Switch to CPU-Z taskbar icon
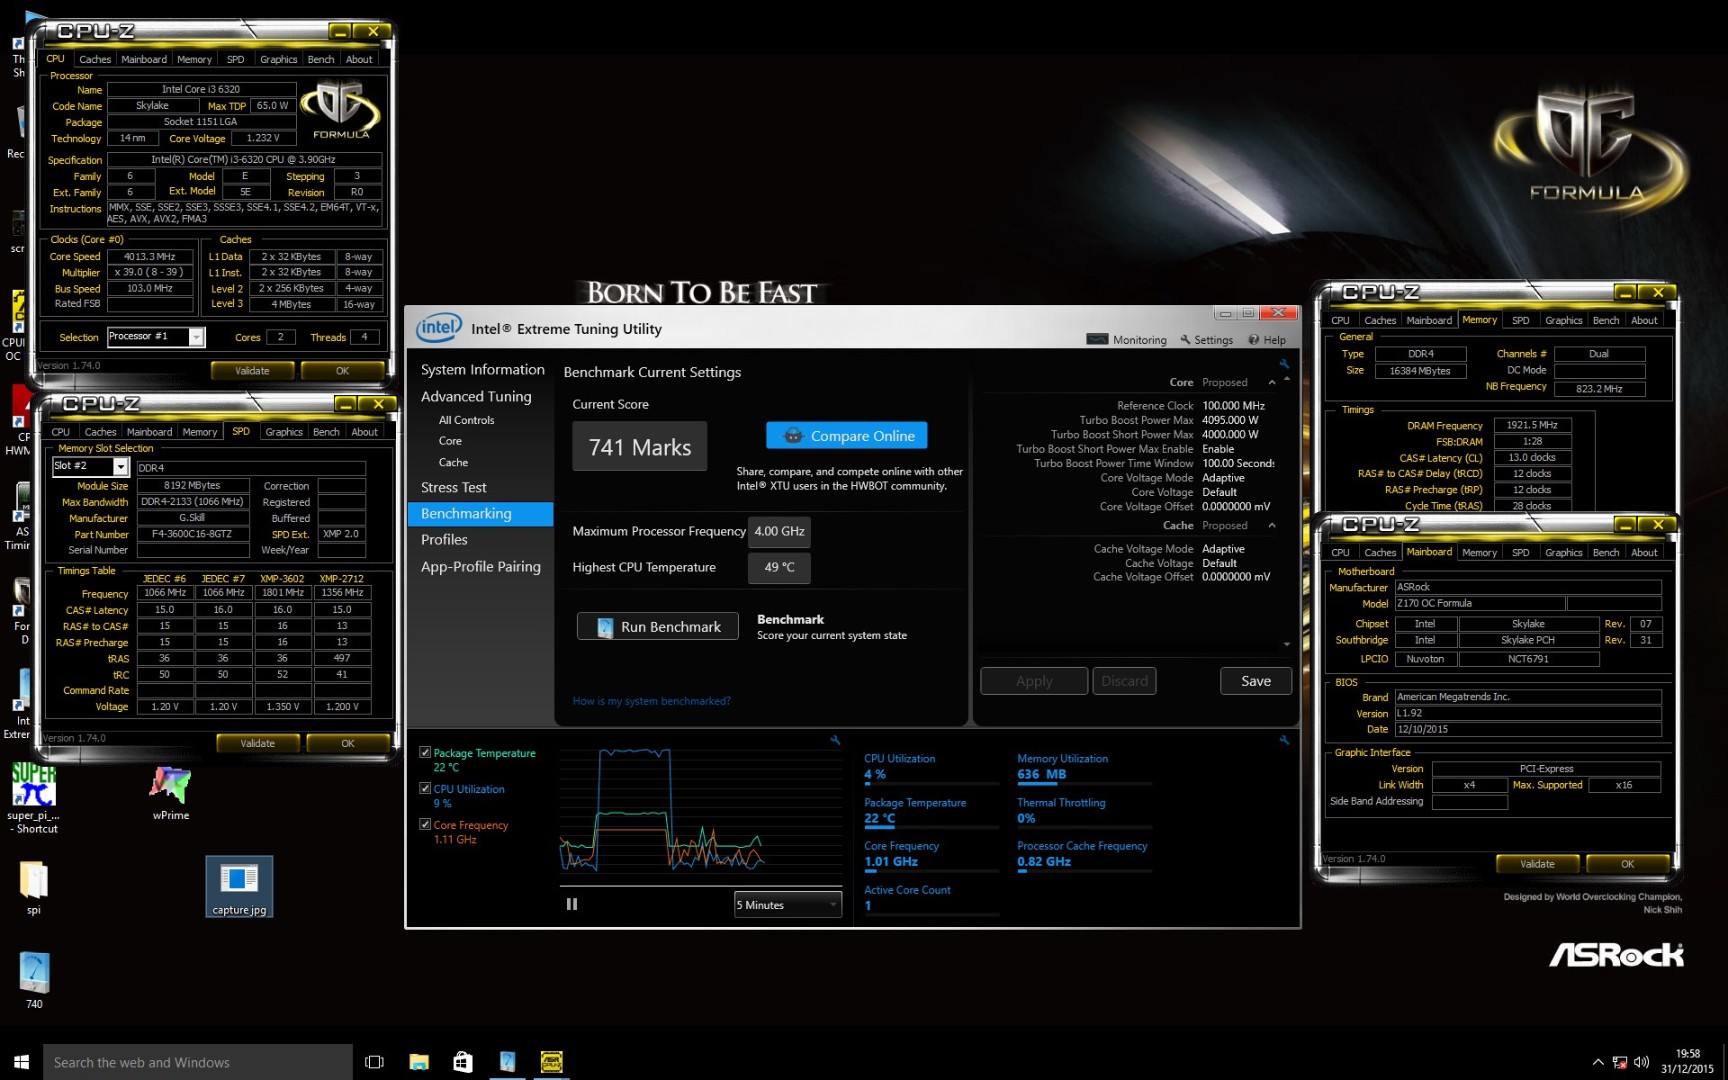 [551, 1062]
